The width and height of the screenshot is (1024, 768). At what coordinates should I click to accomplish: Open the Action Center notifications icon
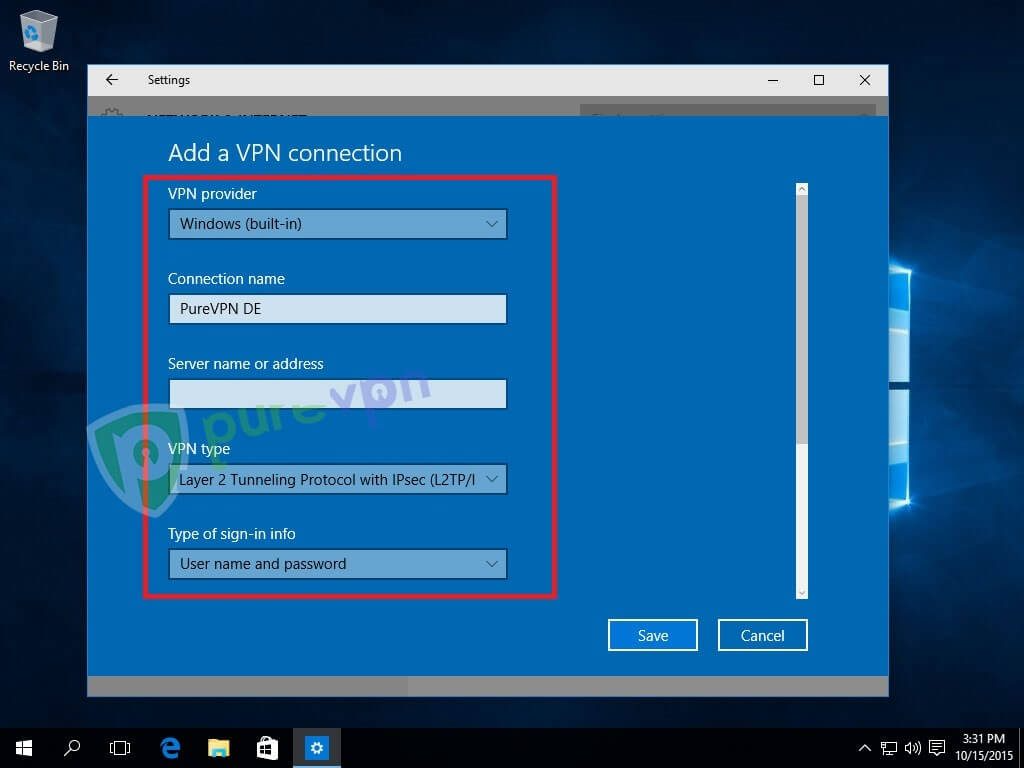click(x=937, y=747)
